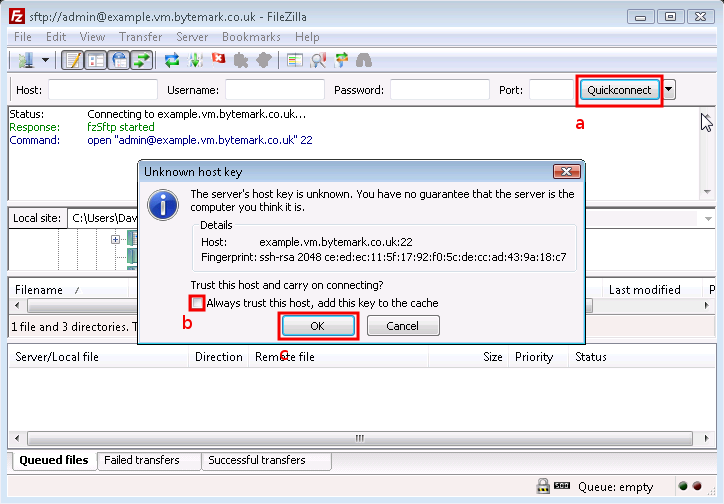Click message log scroll down arrow
Image resolution: width=724 pixels, height=504 pixels.
(x=707, y=192)
